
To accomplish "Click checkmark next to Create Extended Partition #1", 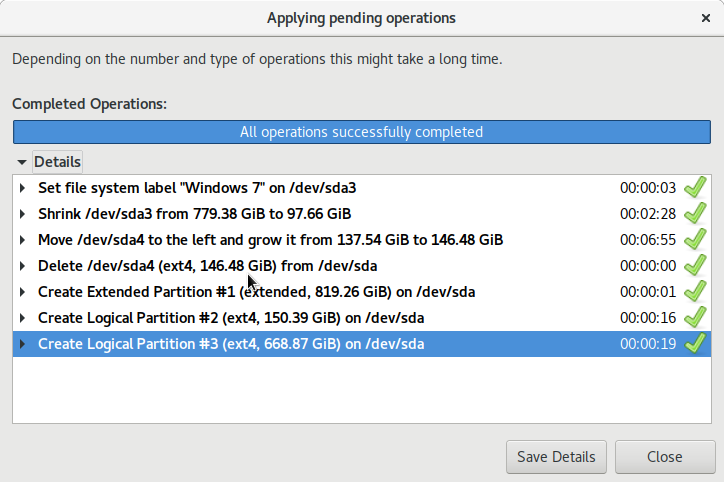I will 695,291.
